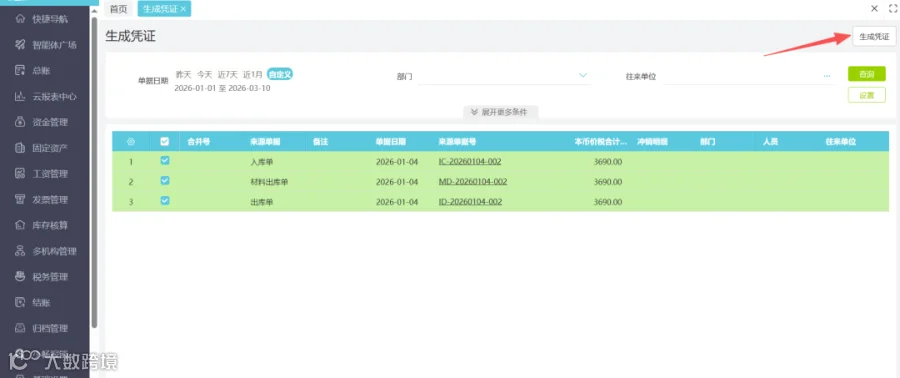Click 往来单位 ellipsis lookup icon
The width and height of the screenshot is (900, 378).
point(827,76)
